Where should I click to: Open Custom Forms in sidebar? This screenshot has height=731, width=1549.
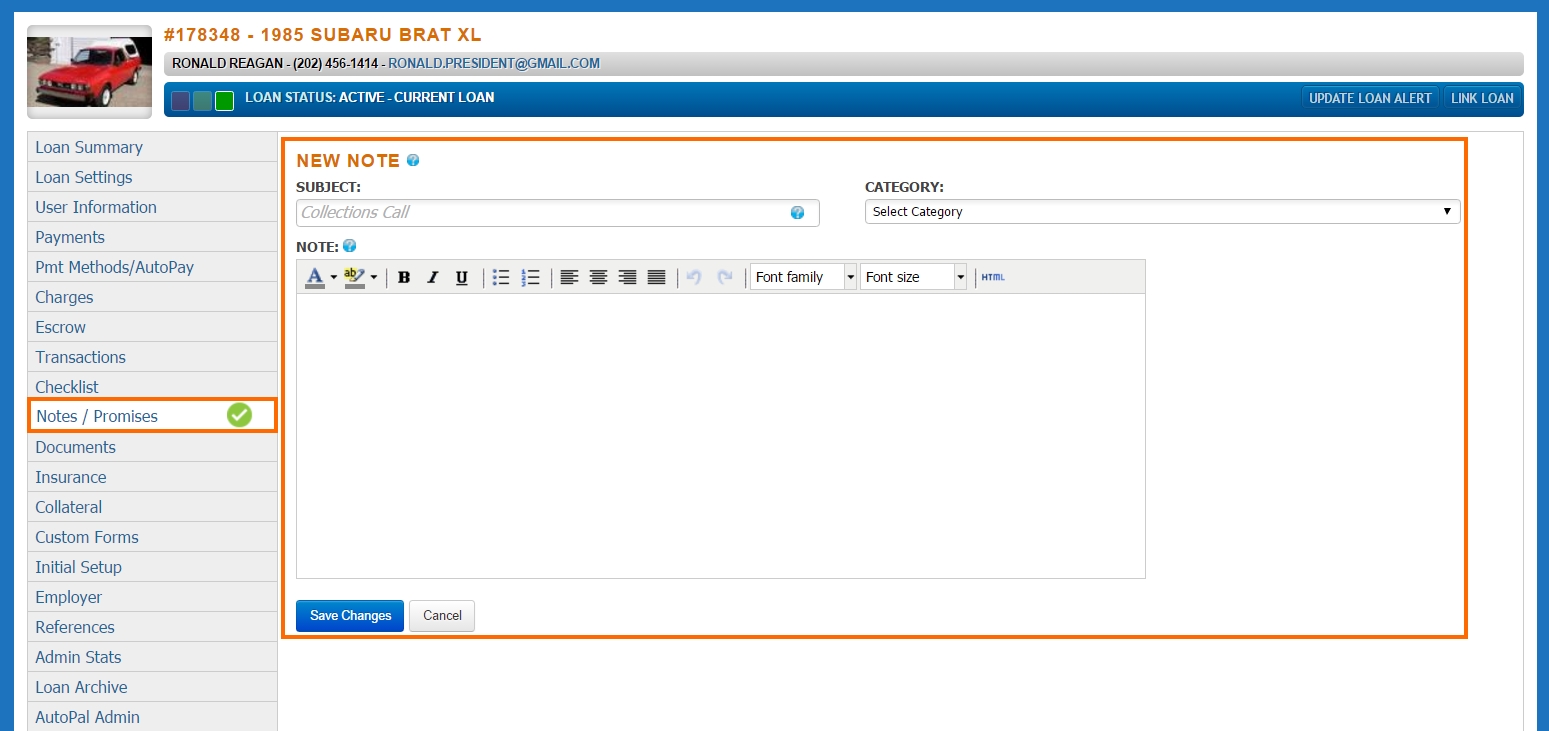click(152, 537)
